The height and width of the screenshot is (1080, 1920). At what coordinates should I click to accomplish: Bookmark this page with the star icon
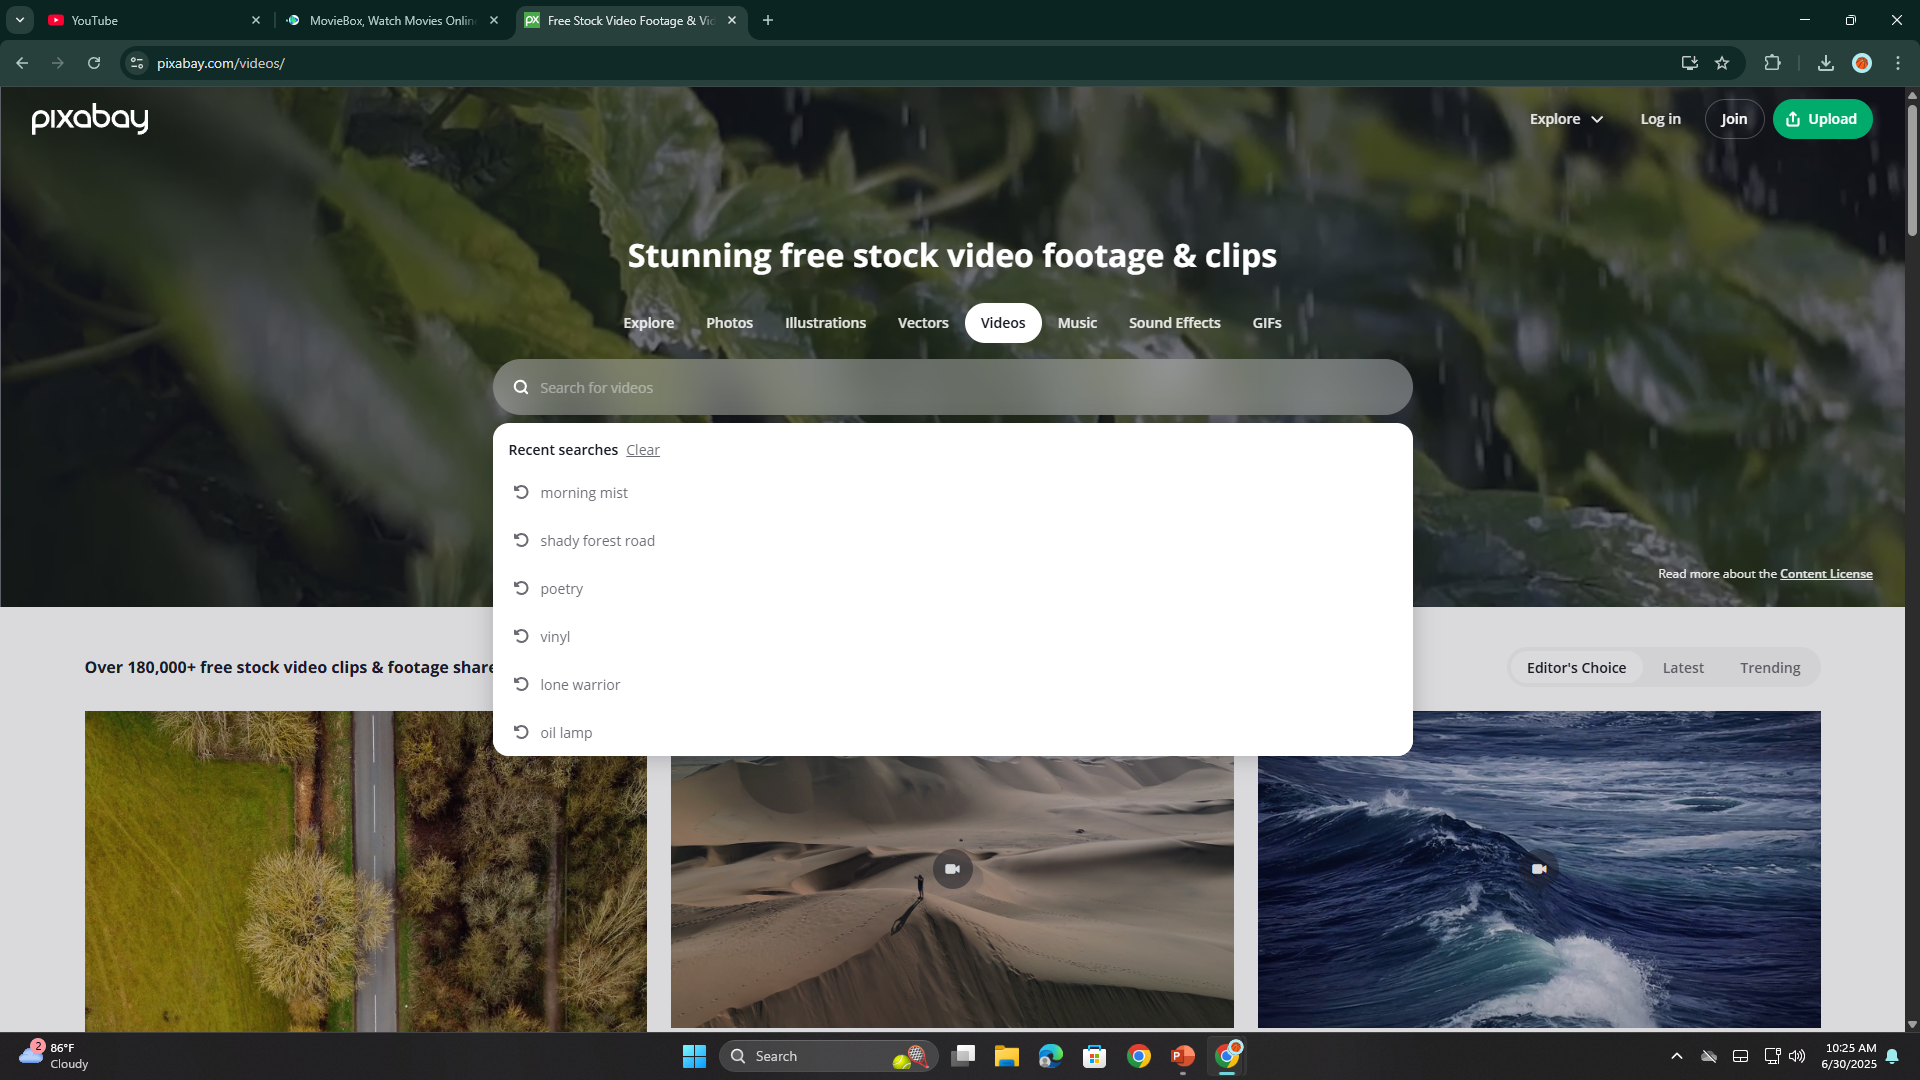coord(1722,63)
